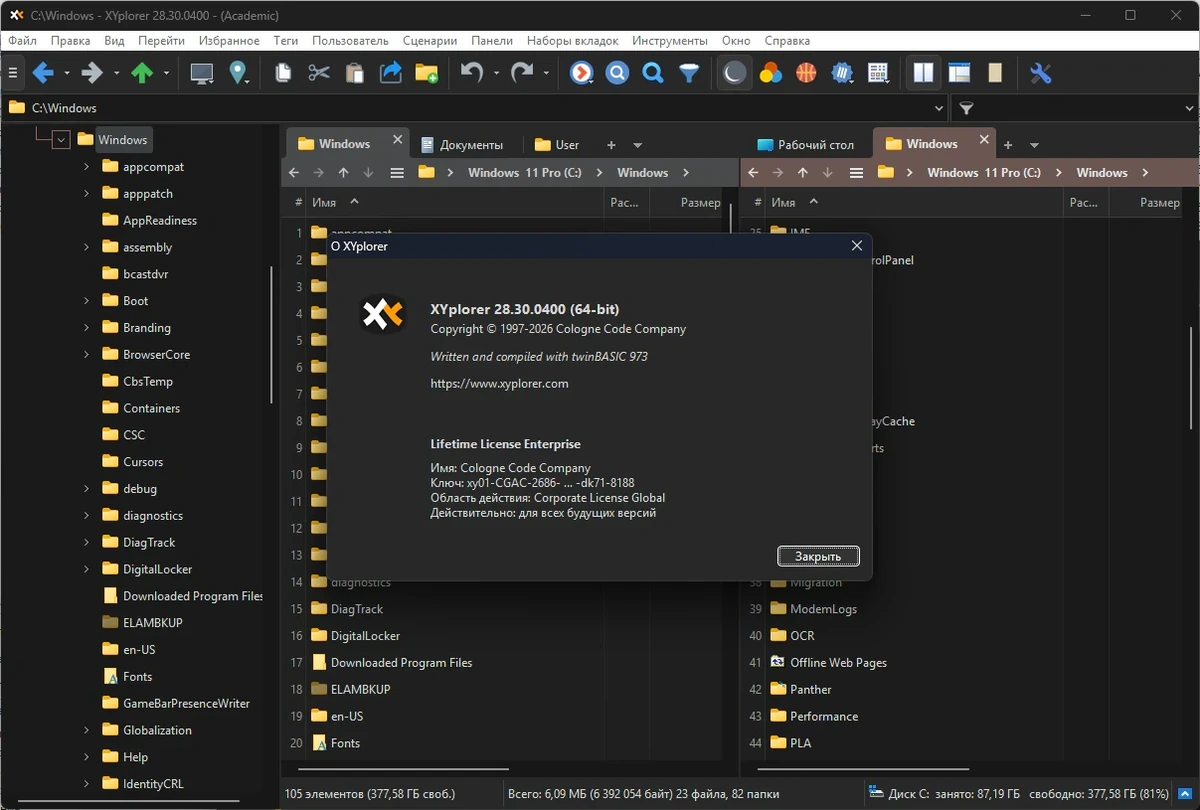Open the main hamburger menu in toolbar

[x=13, y=73]
